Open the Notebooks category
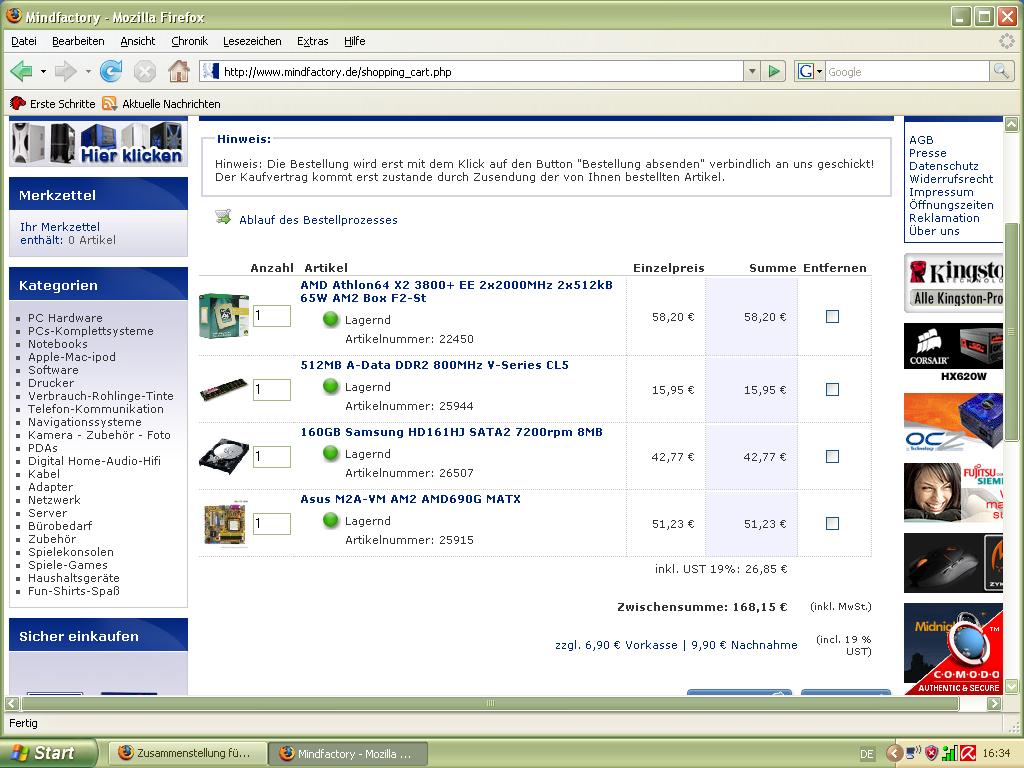Image resolution: width=1024 pixels, height=768 pixels. click(x=57, y=344)
